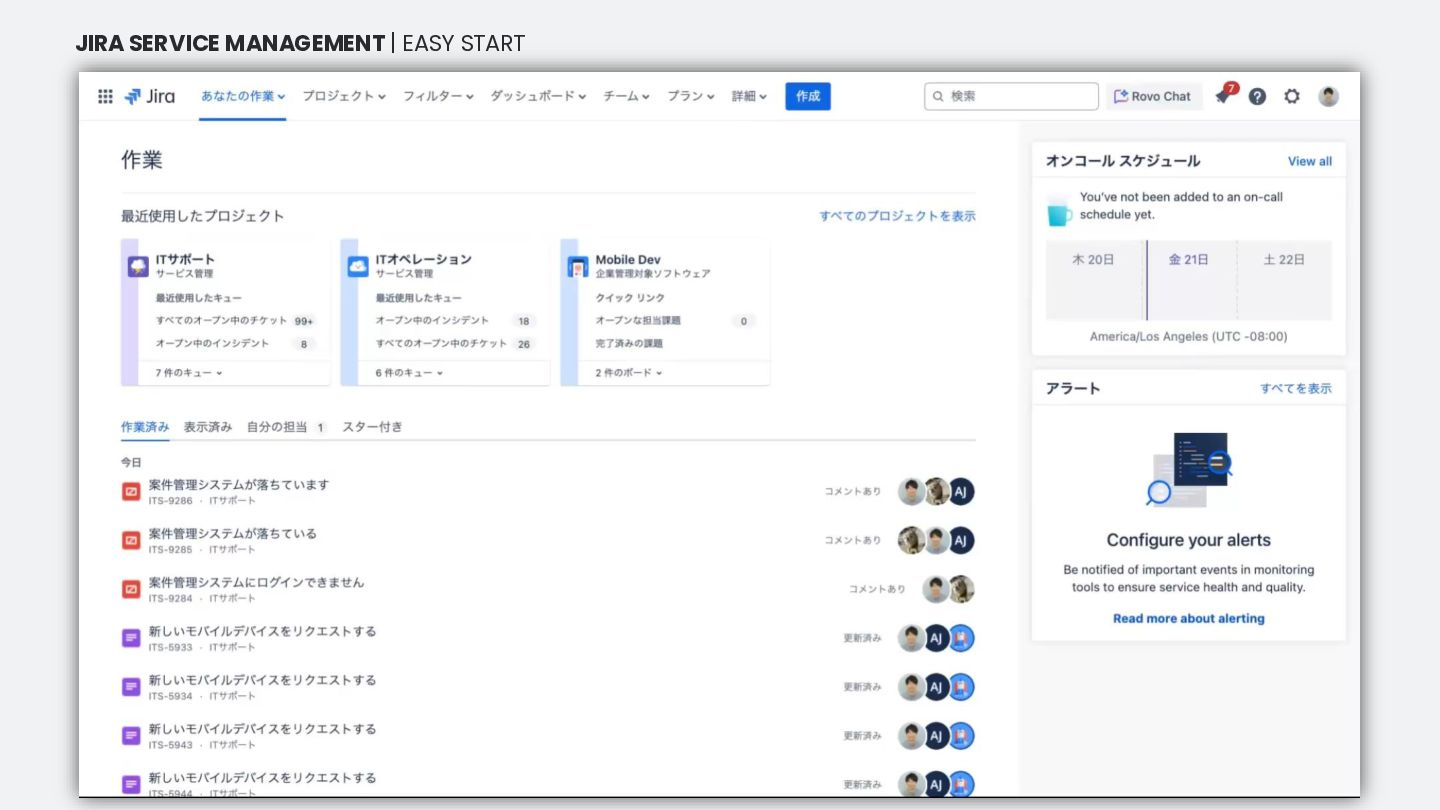Image resolution: width=1440 pixels, height=810 pixels.
Task: Select the 土 22日 schedule column
Action: point(1285,280)
